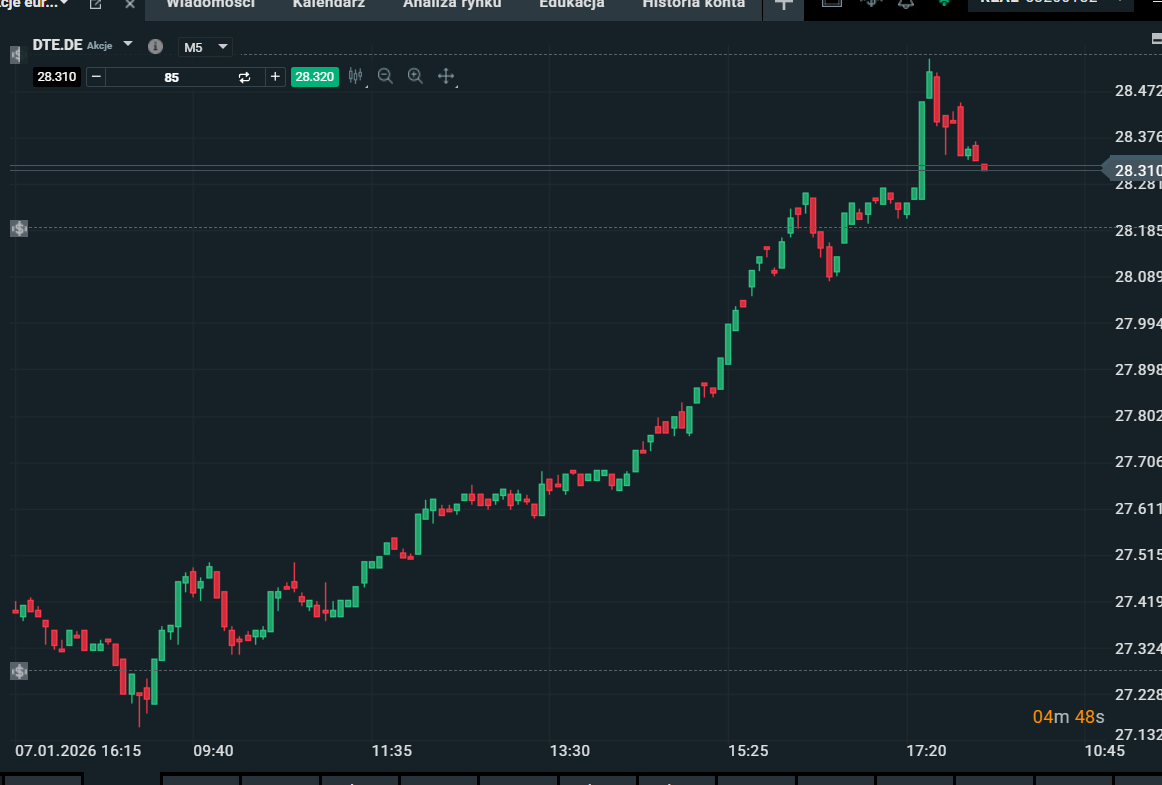The height and width of the screenshot is (785, 1162).
Task: Click the upper dollar marker on chart edge
Action: [19, 229]
